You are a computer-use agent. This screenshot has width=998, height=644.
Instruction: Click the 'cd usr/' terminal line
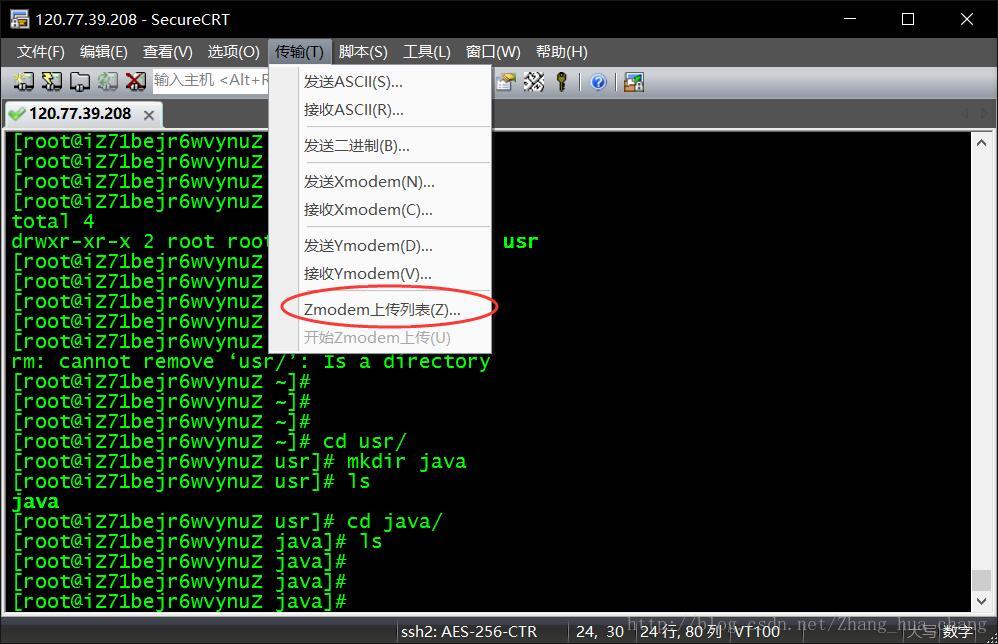click(209, 442)
